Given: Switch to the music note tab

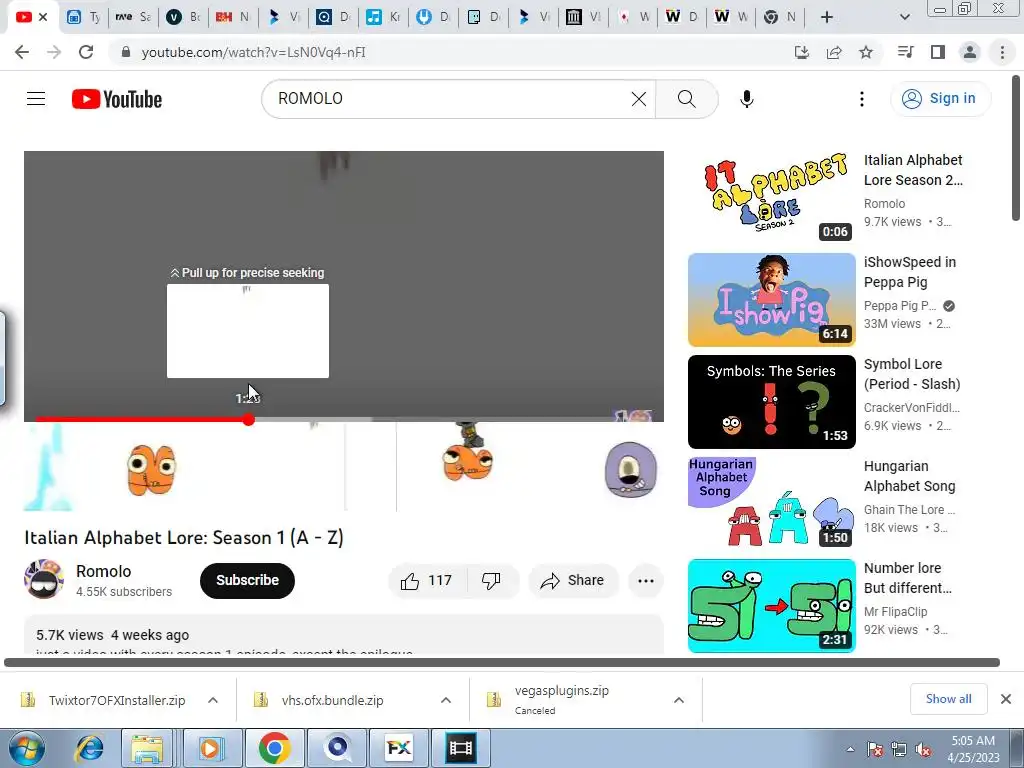Looking at the screenshot, I should click(383, 17).
